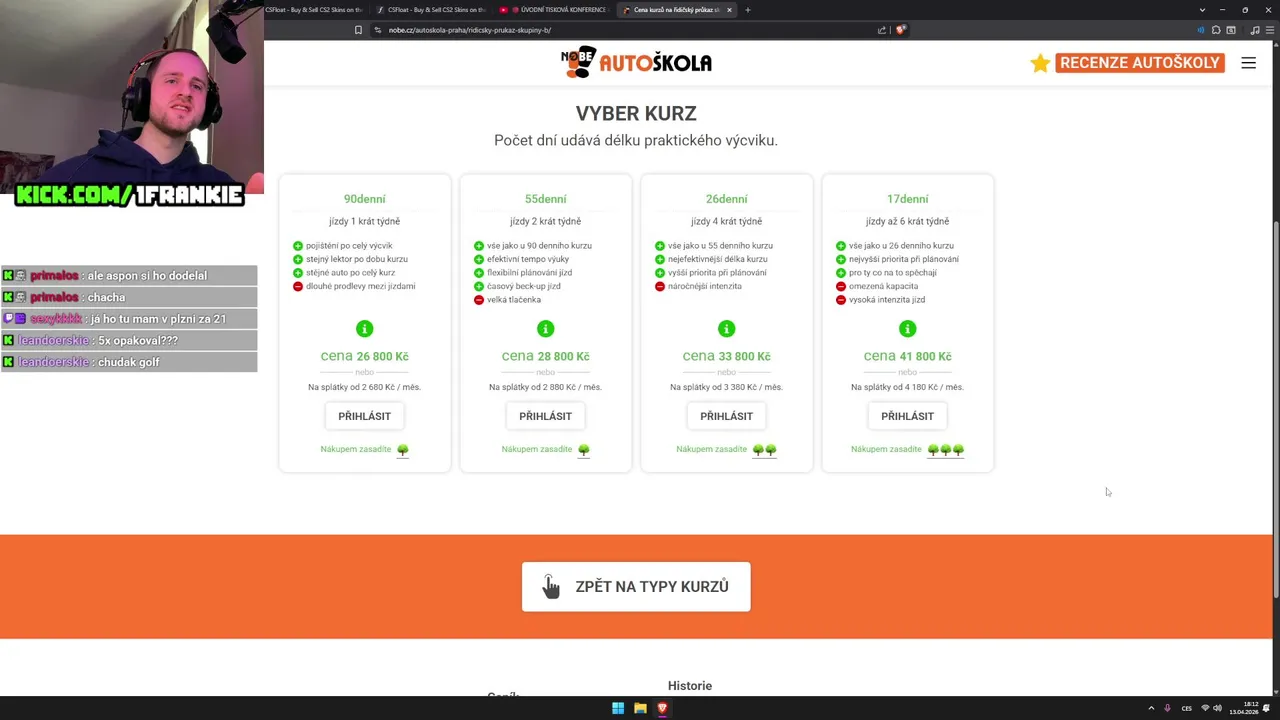Viewport: 1280px width, 720px height.
Task: Open the Windows Start menu
Action: 618,708
